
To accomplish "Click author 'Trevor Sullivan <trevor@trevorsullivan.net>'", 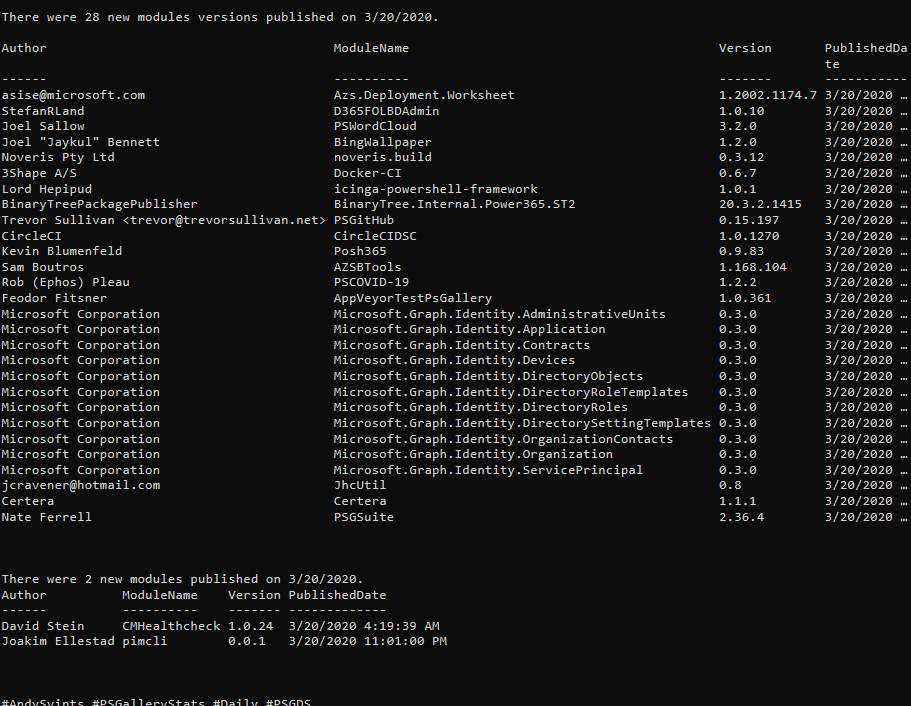I will click(164, 220).
